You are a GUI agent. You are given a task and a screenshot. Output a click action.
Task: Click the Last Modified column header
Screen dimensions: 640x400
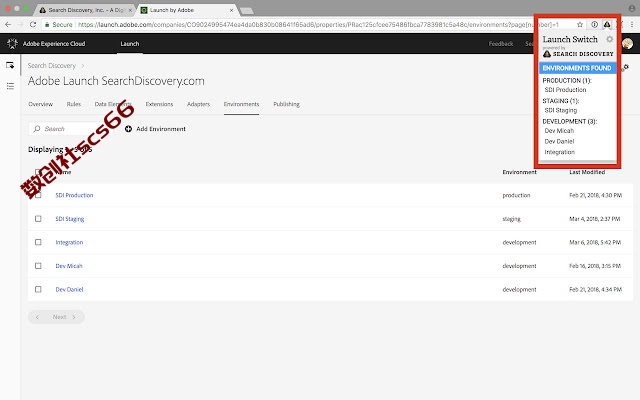pyautogui.click(x=587, y=172)
